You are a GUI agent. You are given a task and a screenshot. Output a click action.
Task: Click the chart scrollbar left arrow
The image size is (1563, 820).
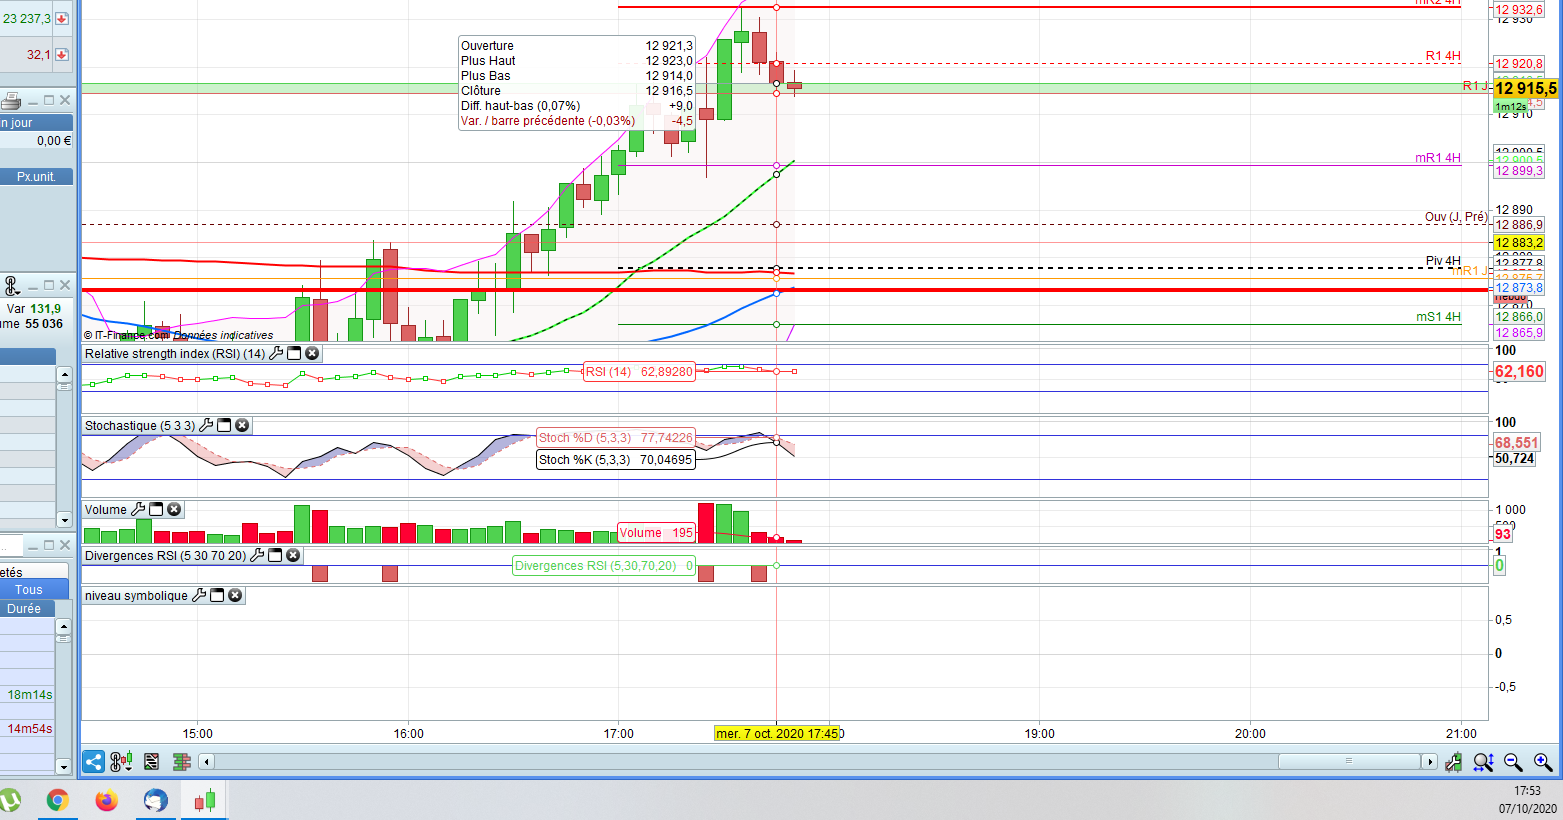pos(207,762)
